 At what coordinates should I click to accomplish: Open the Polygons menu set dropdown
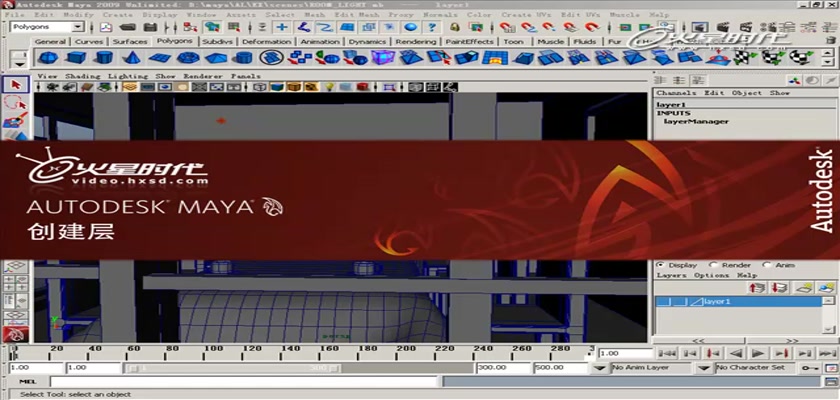pyautogui.click(x=78, y=27)
